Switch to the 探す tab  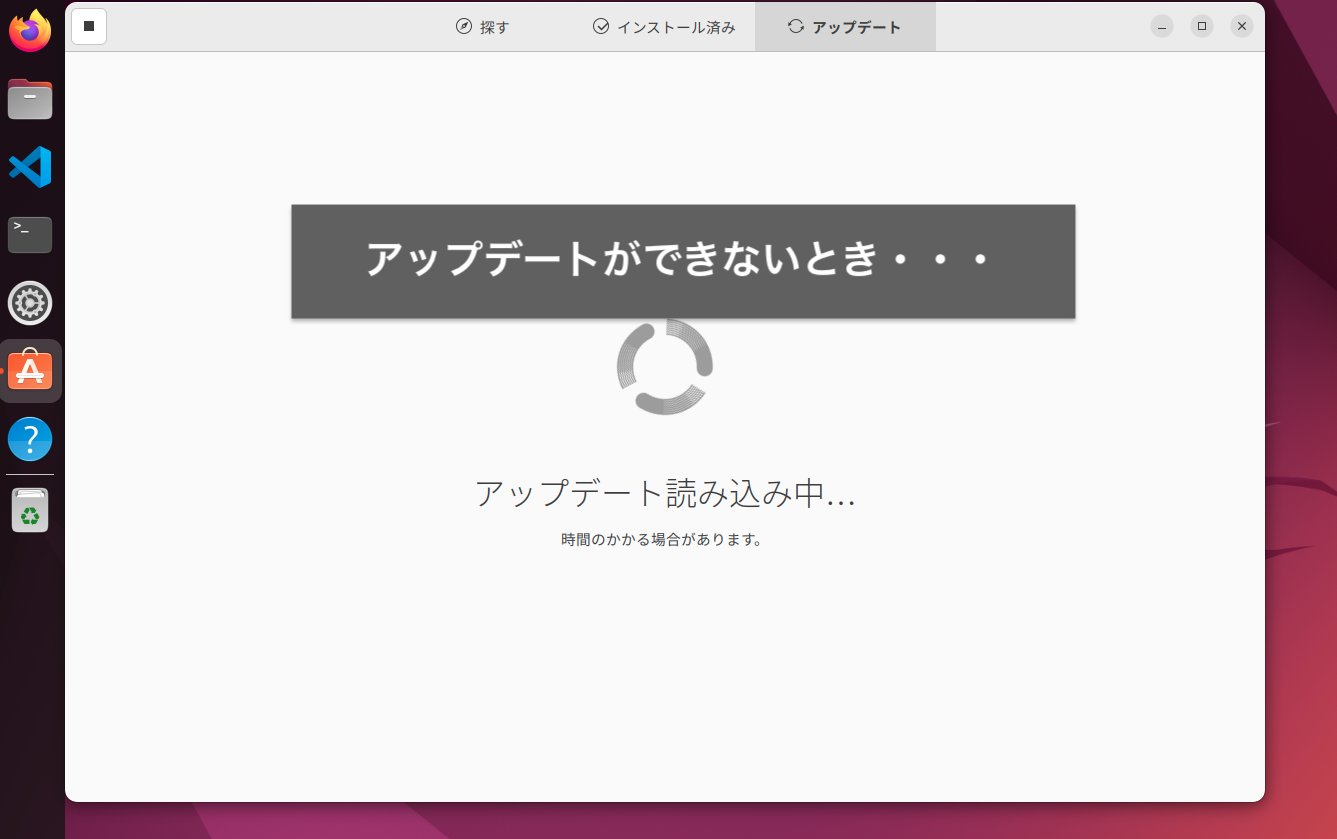[x=483, y=27]
